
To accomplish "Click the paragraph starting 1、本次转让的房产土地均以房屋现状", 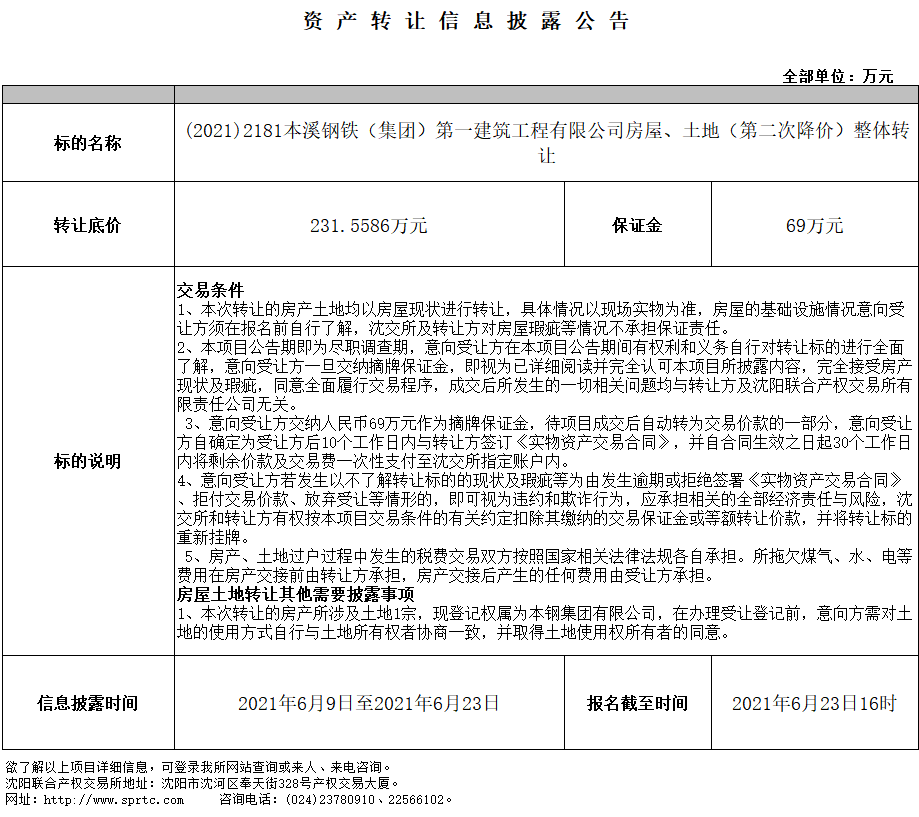I will tap(540, 318).
